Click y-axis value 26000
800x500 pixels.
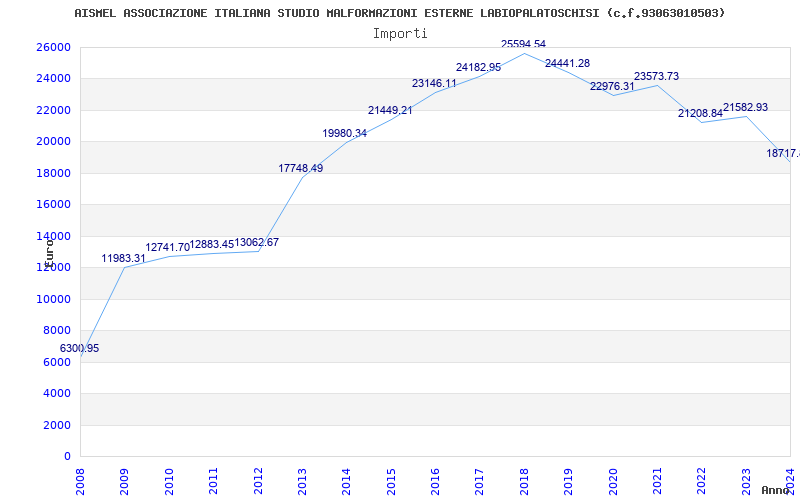53,47
